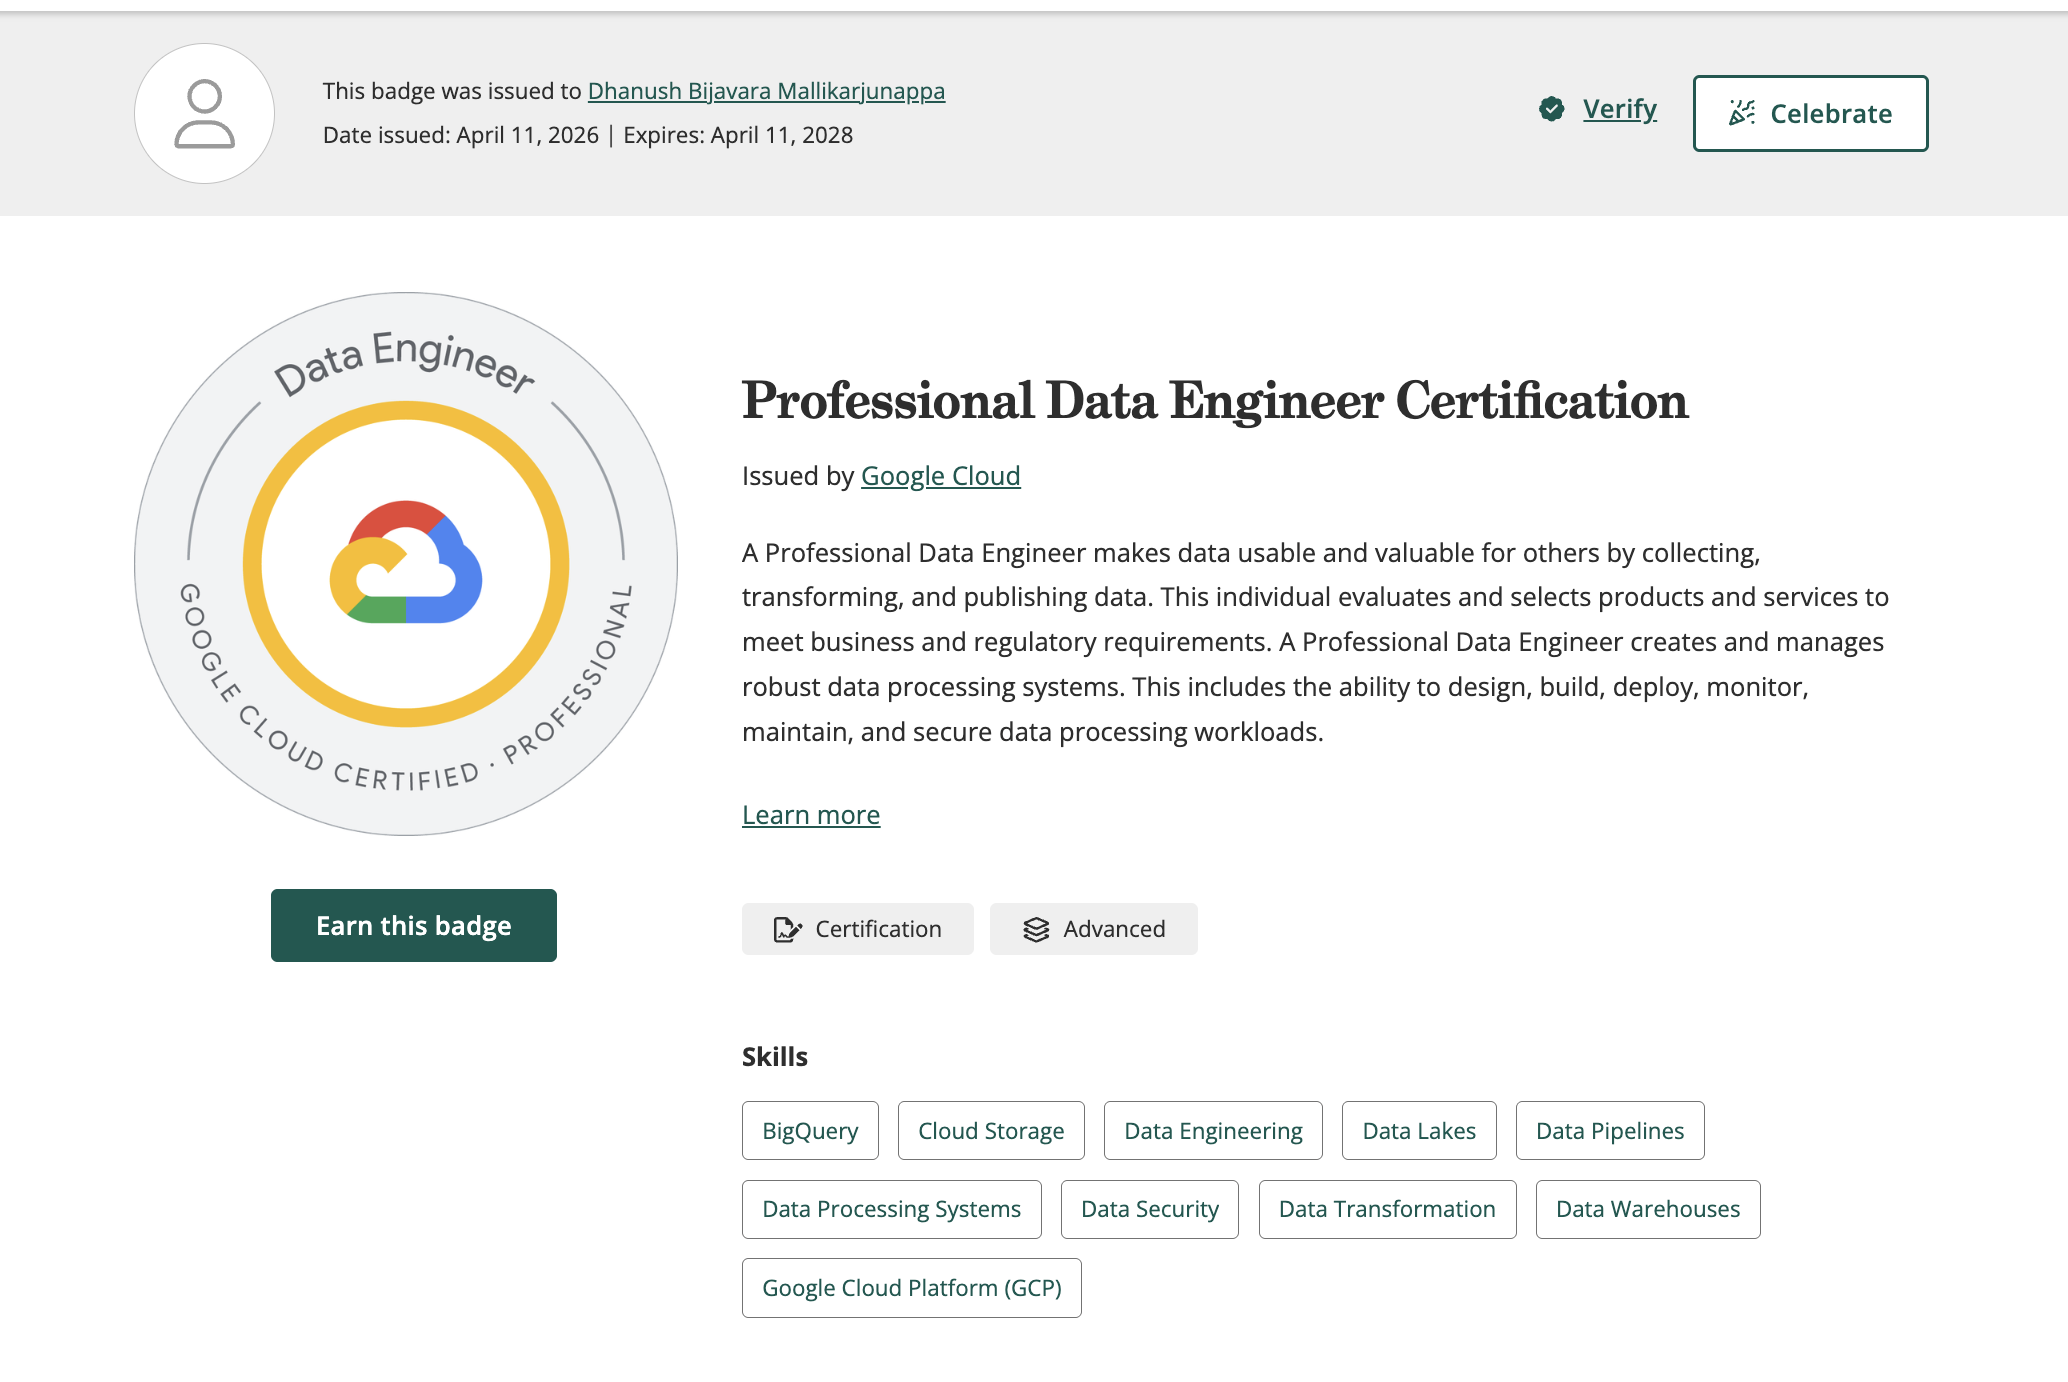Click the Earn this badge button
Image resolution: width=2068 pixels, height=1382 pixels.
(414, 925)
